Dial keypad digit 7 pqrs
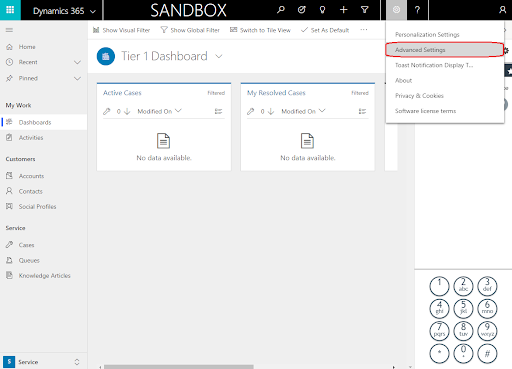The image size is (512, 369). click(x=439, y=331)
